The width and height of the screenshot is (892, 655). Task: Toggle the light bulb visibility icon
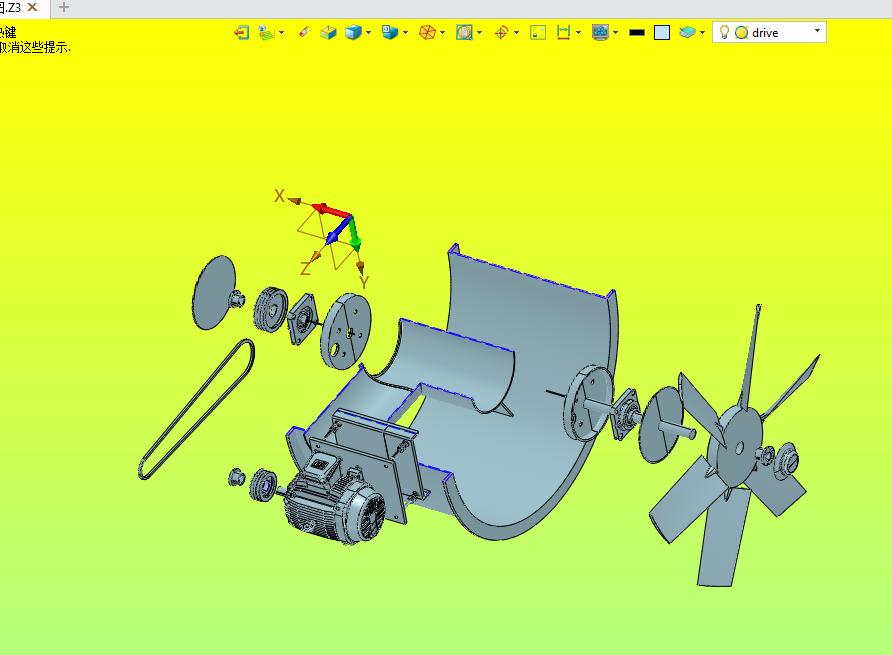724,32
